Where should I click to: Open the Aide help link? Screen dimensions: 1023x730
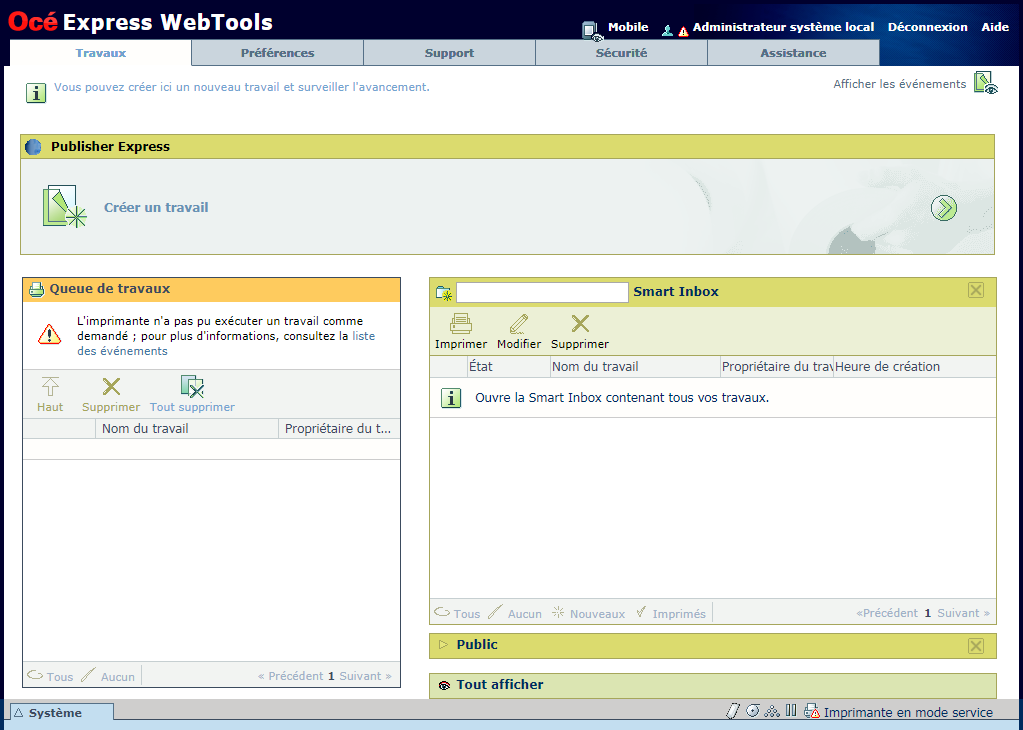point(995,27)
